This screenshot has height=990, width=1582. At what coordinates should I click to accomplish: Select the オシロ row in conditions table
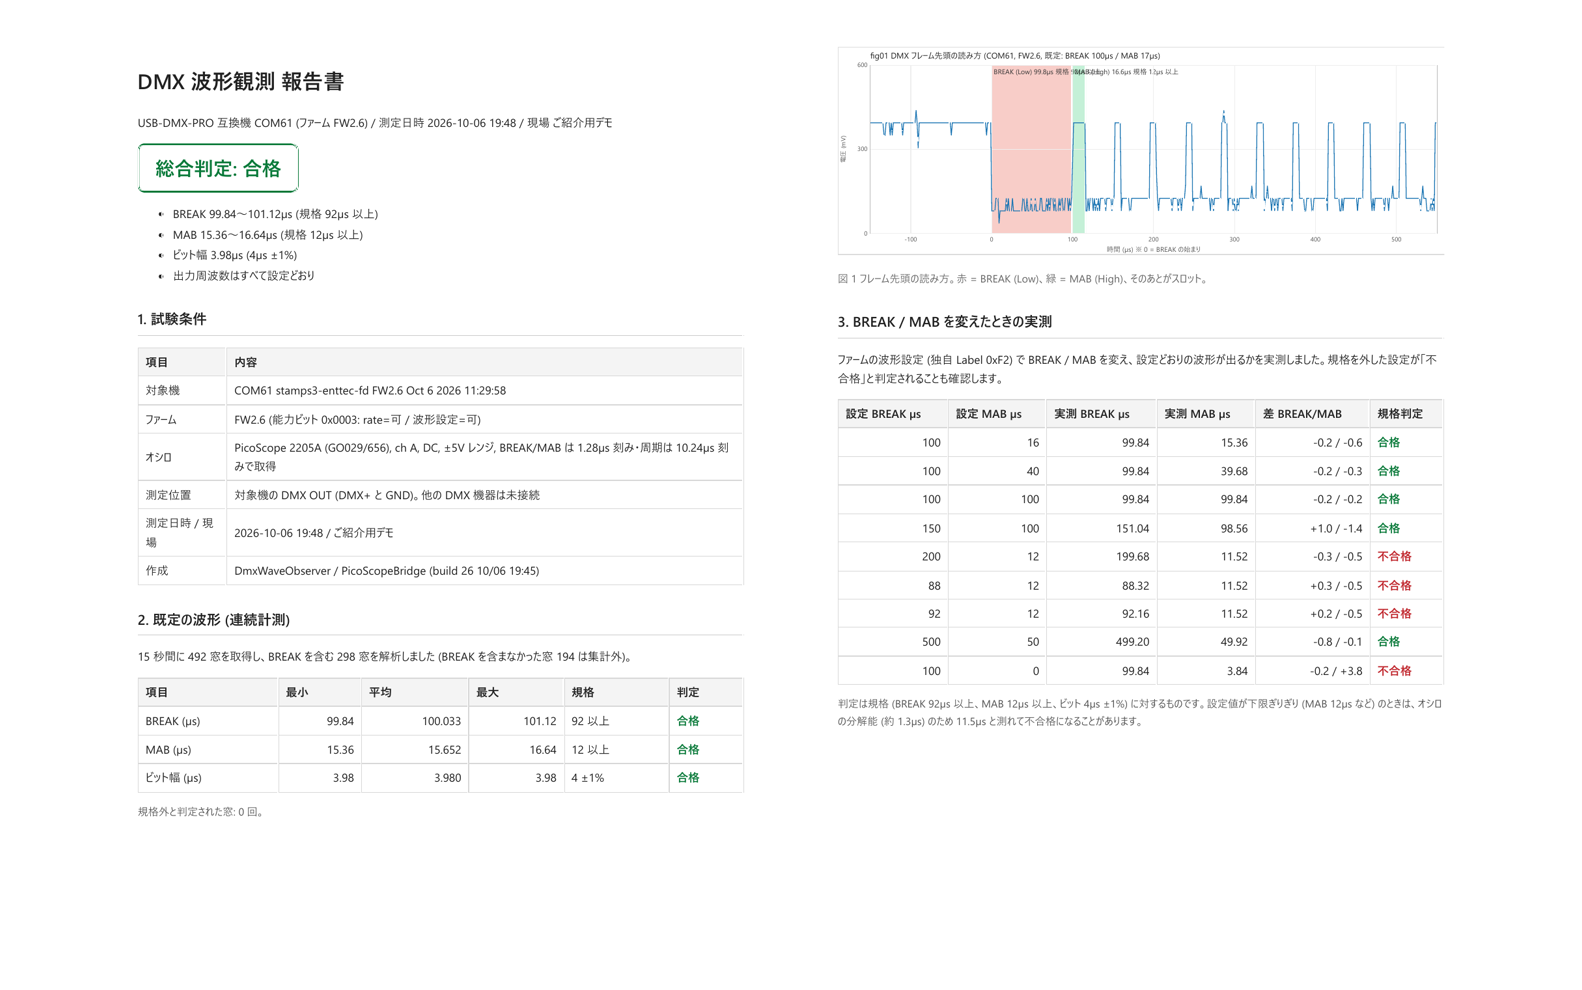click(440, 457)
